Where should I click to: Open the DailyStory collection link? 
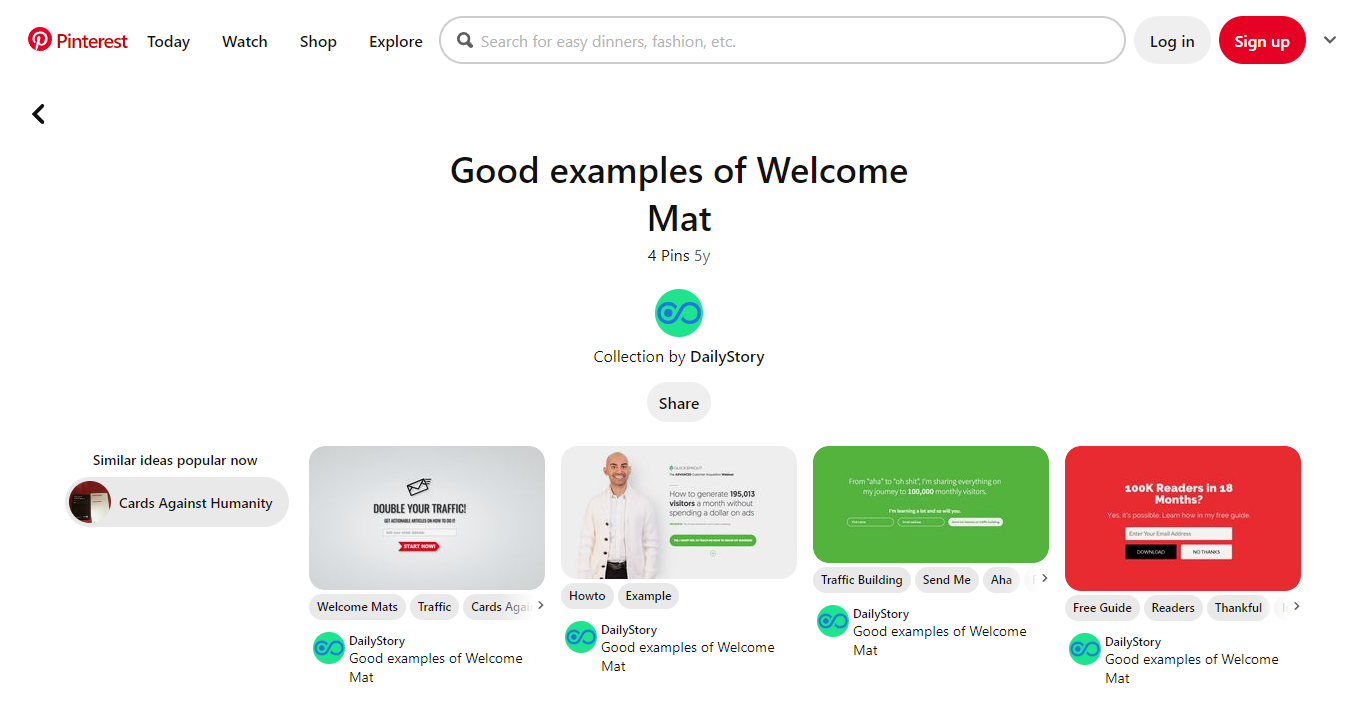click(727, 356)
